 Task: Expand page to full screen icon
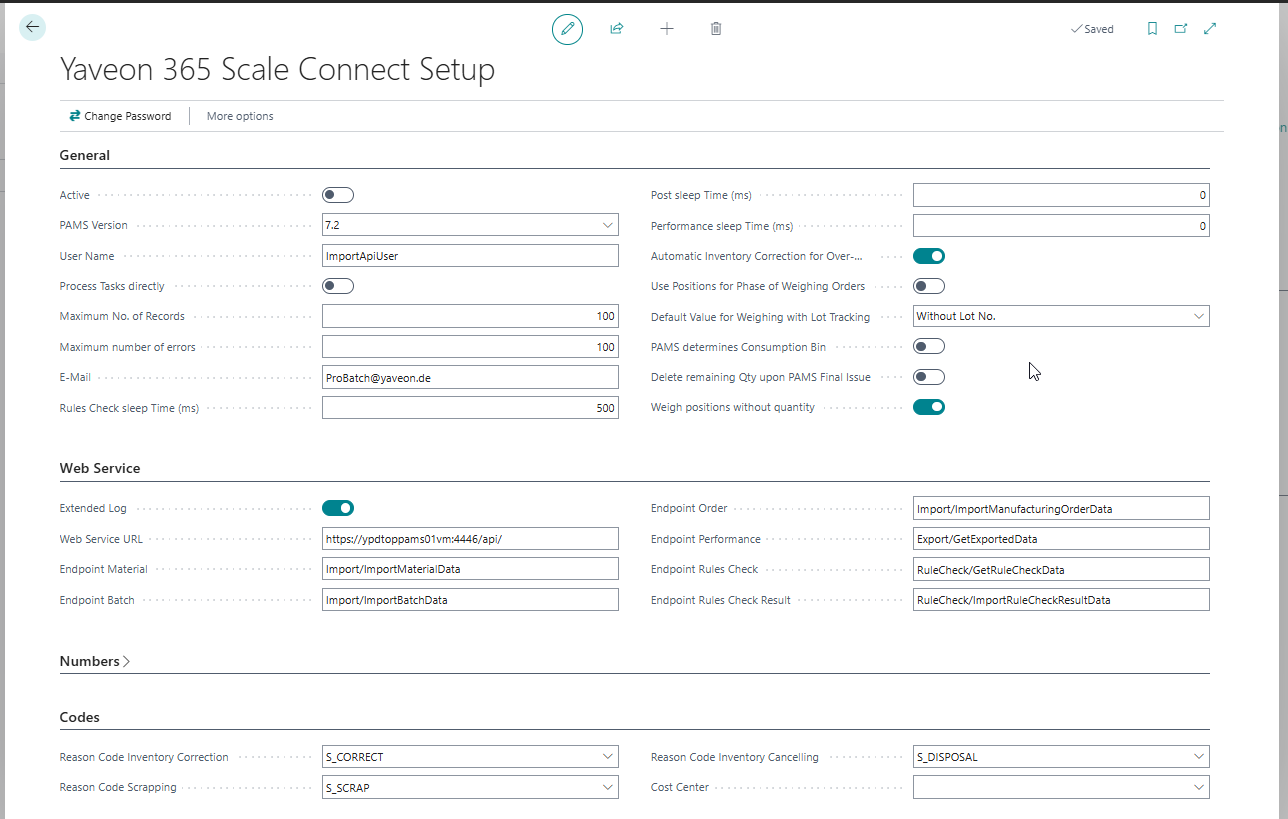[1210, 29]
